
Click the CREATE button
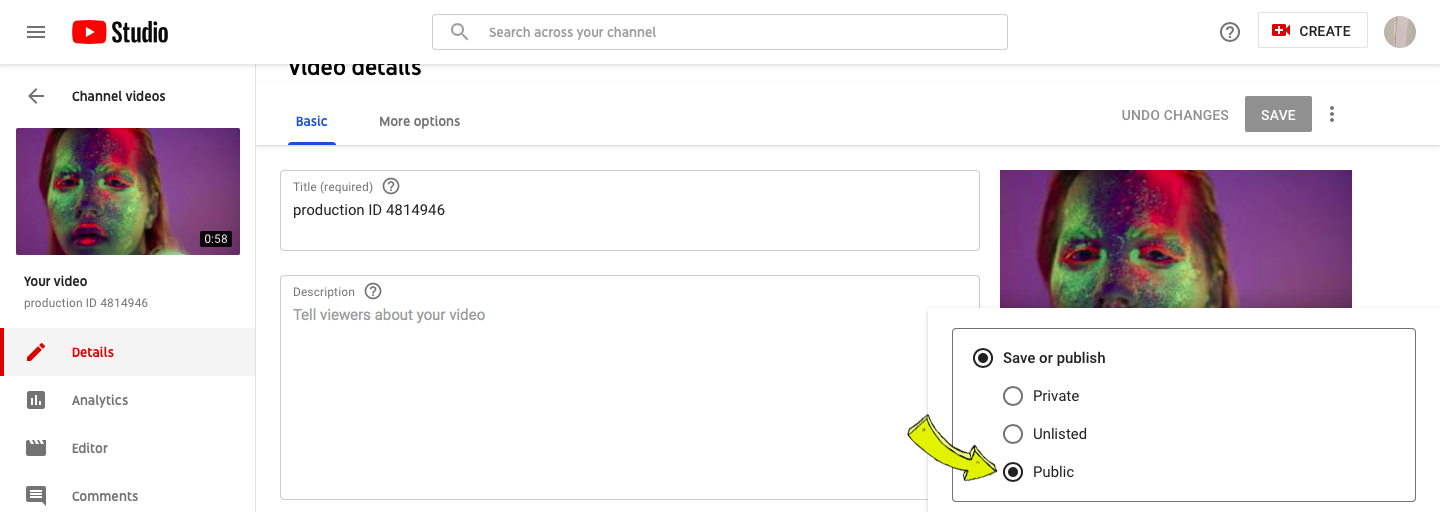1312,31
